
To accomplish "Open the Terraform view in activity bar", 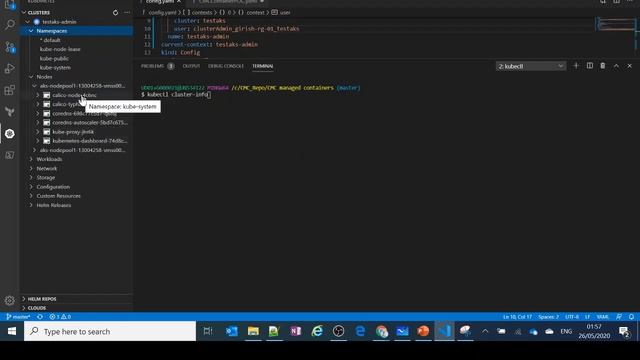I will 10,111.
